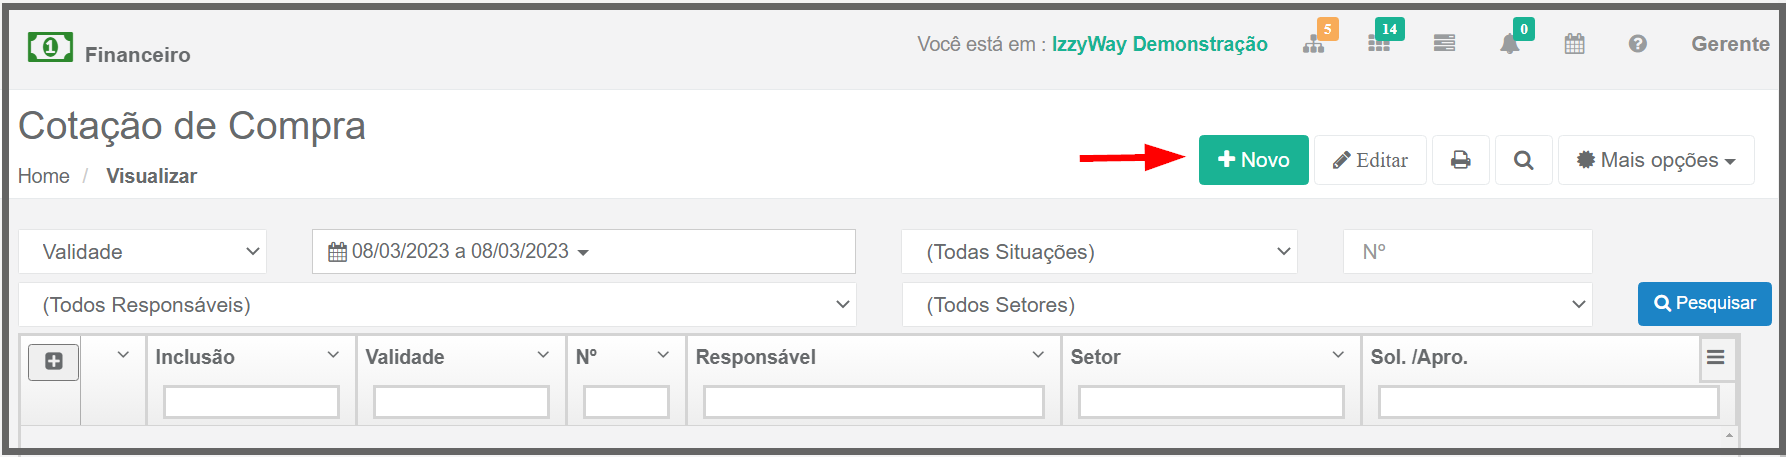Click the Nº number input field
Viewport: 1786px width, 457px height.
tap(1468, 252)
